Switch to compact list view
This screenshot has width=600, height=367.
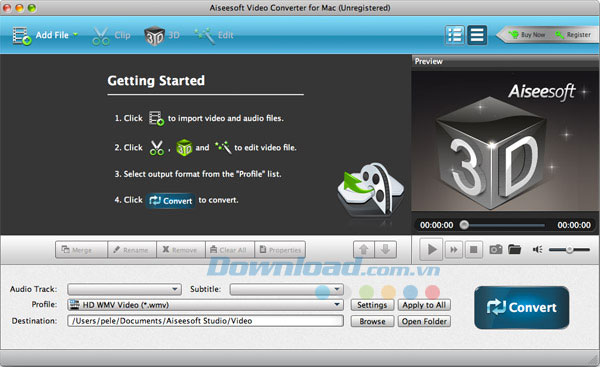coord(477,35)
